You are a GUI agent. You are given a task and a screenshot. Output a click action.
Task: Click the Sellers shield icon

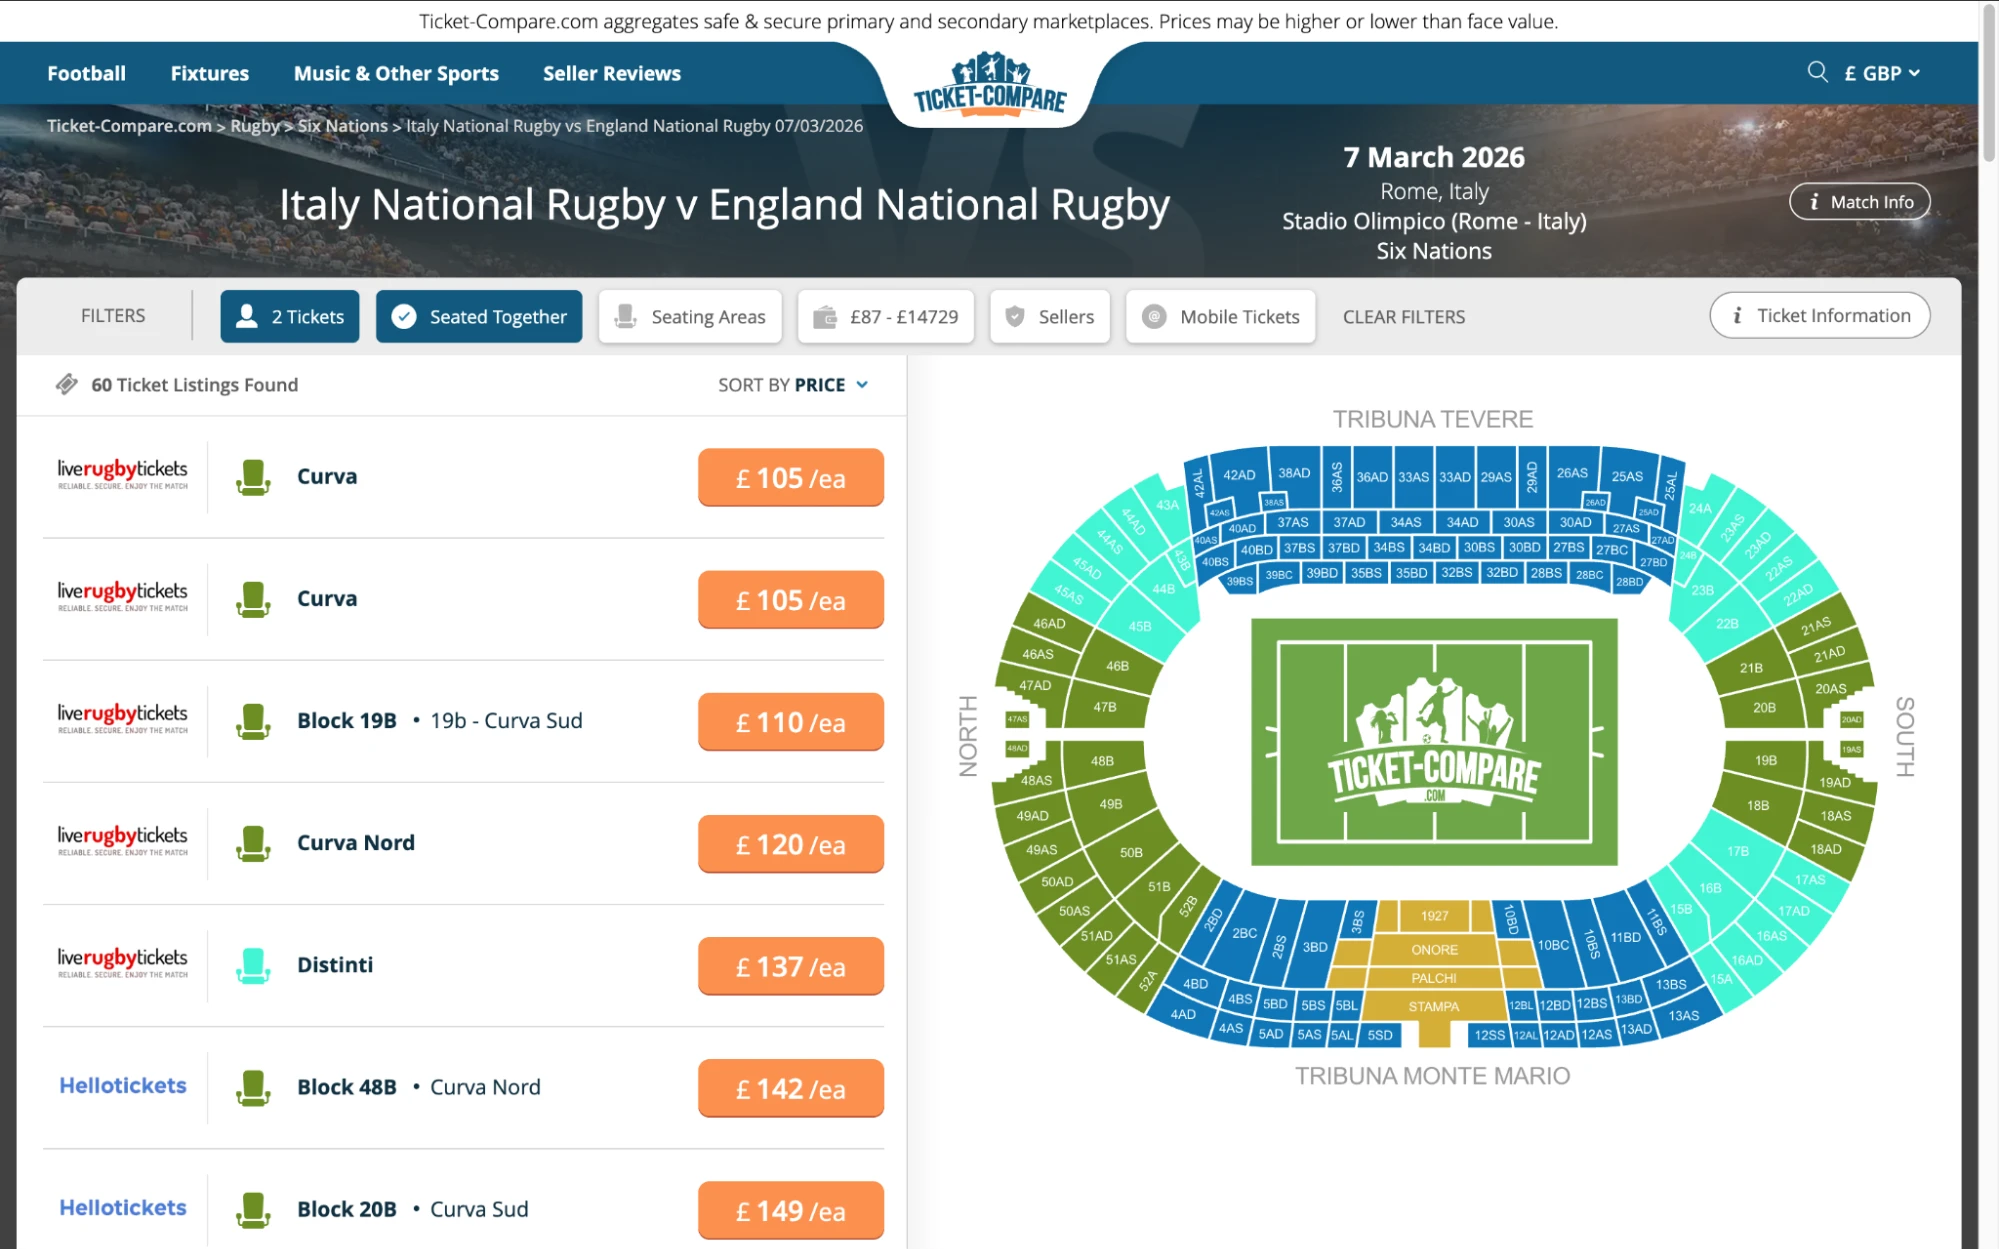click(1014, 316)
